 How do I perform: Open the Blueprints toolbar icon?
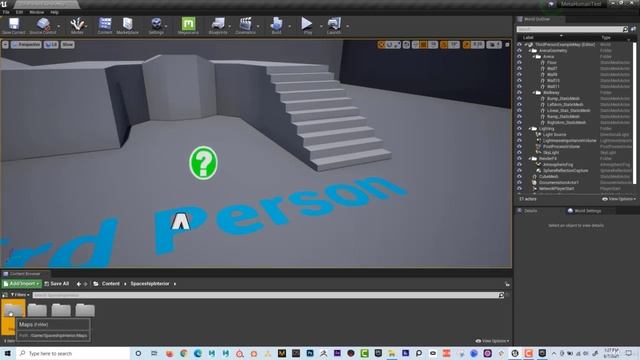(218, 25)
